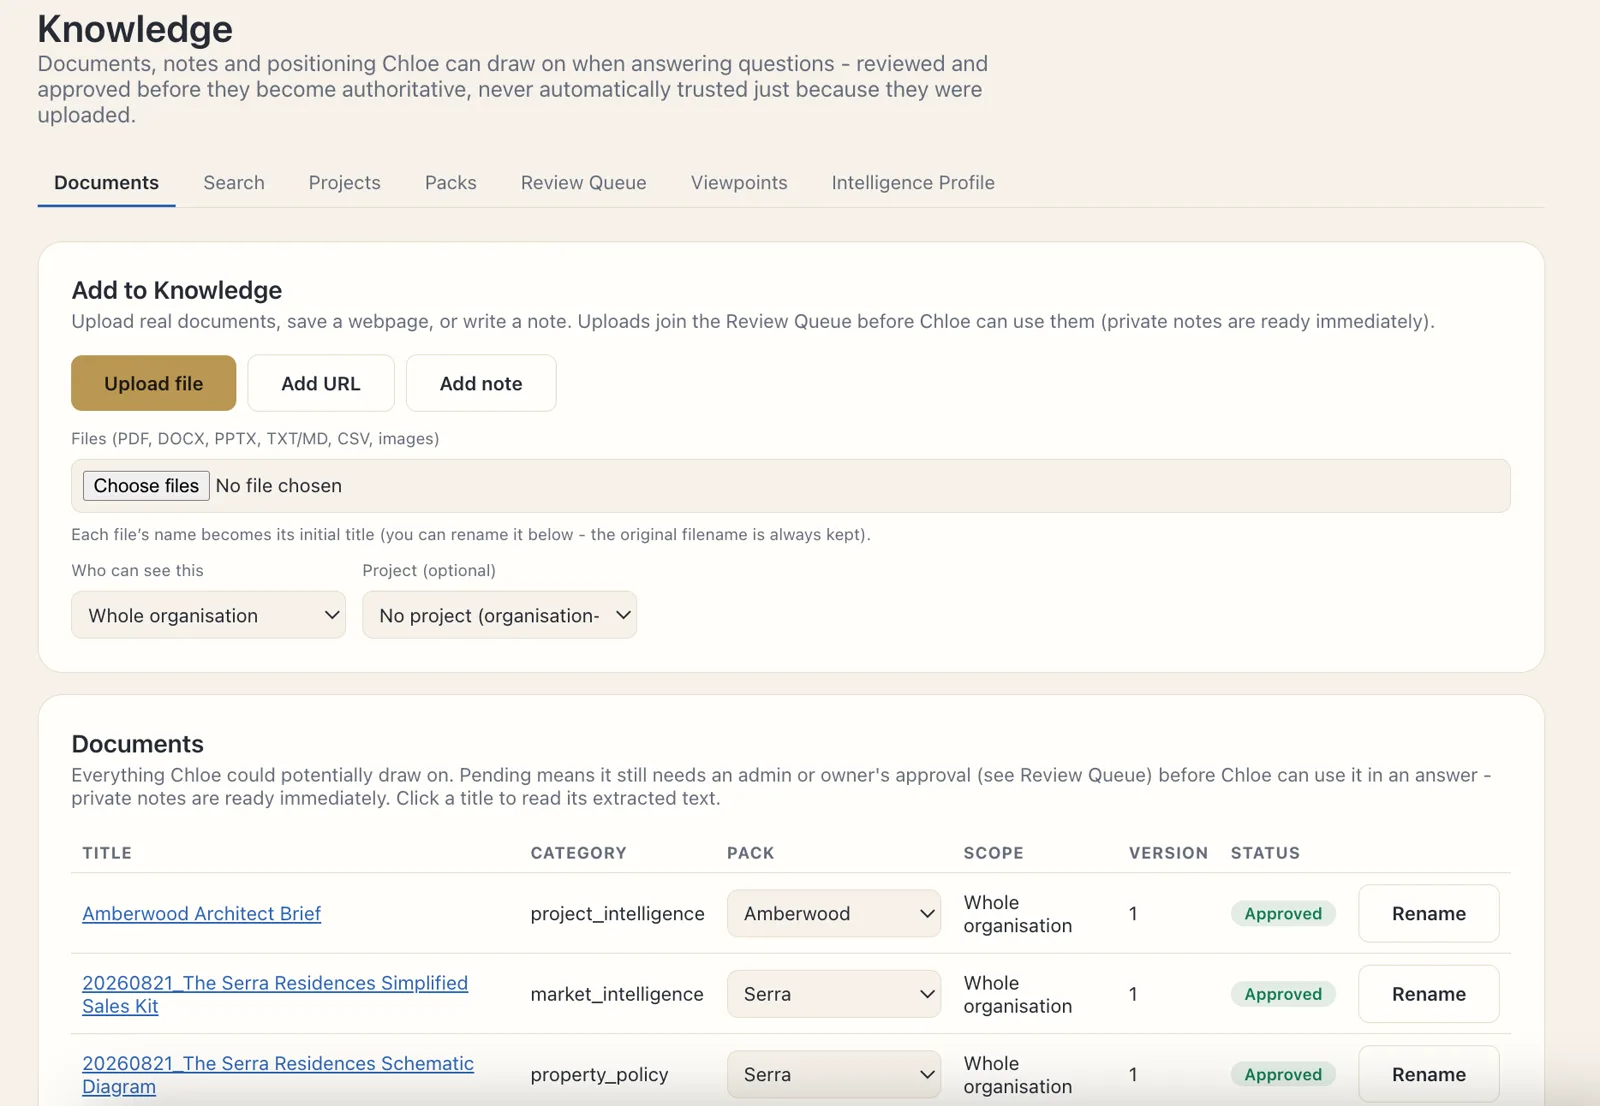Open the Search tab
1600x1106 pixels.
point(234,183)
